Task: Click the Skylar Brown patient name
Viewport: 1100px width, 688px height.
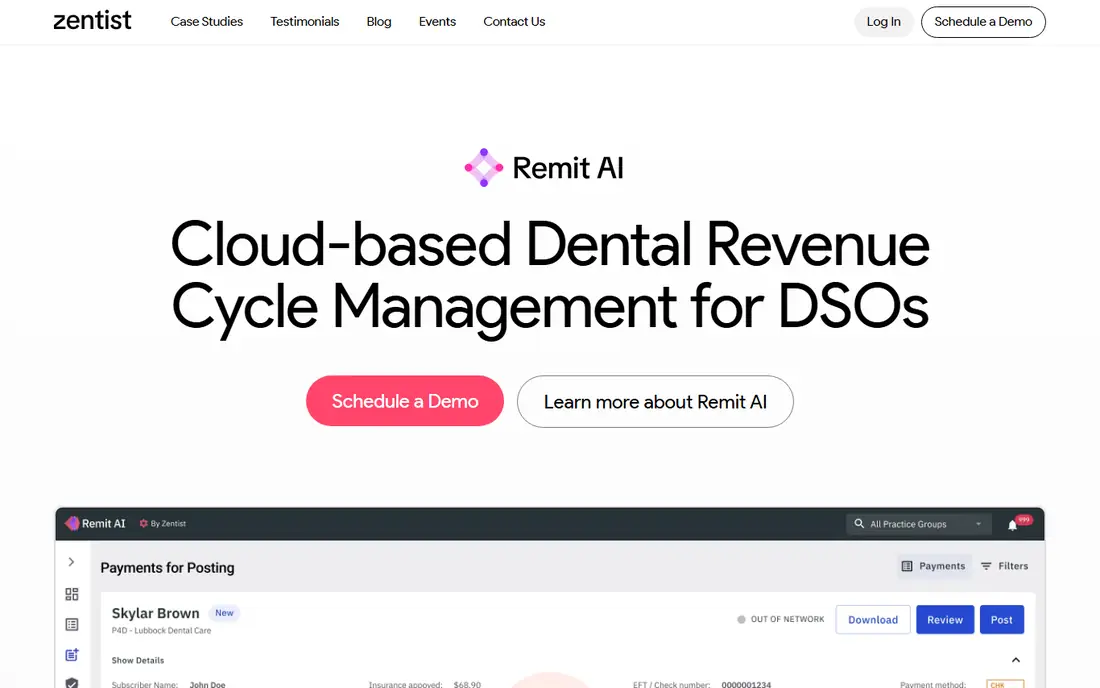Action: (156, 613)
